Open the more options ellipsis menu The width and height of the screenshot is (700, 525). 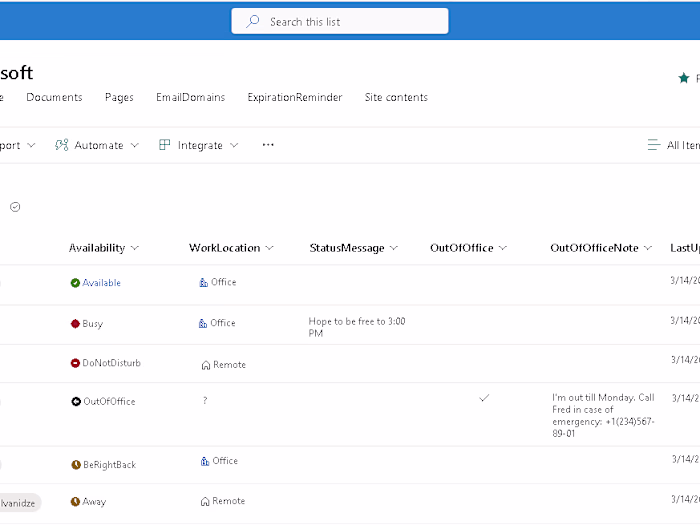pyautogui.click(x=268, y=145)
